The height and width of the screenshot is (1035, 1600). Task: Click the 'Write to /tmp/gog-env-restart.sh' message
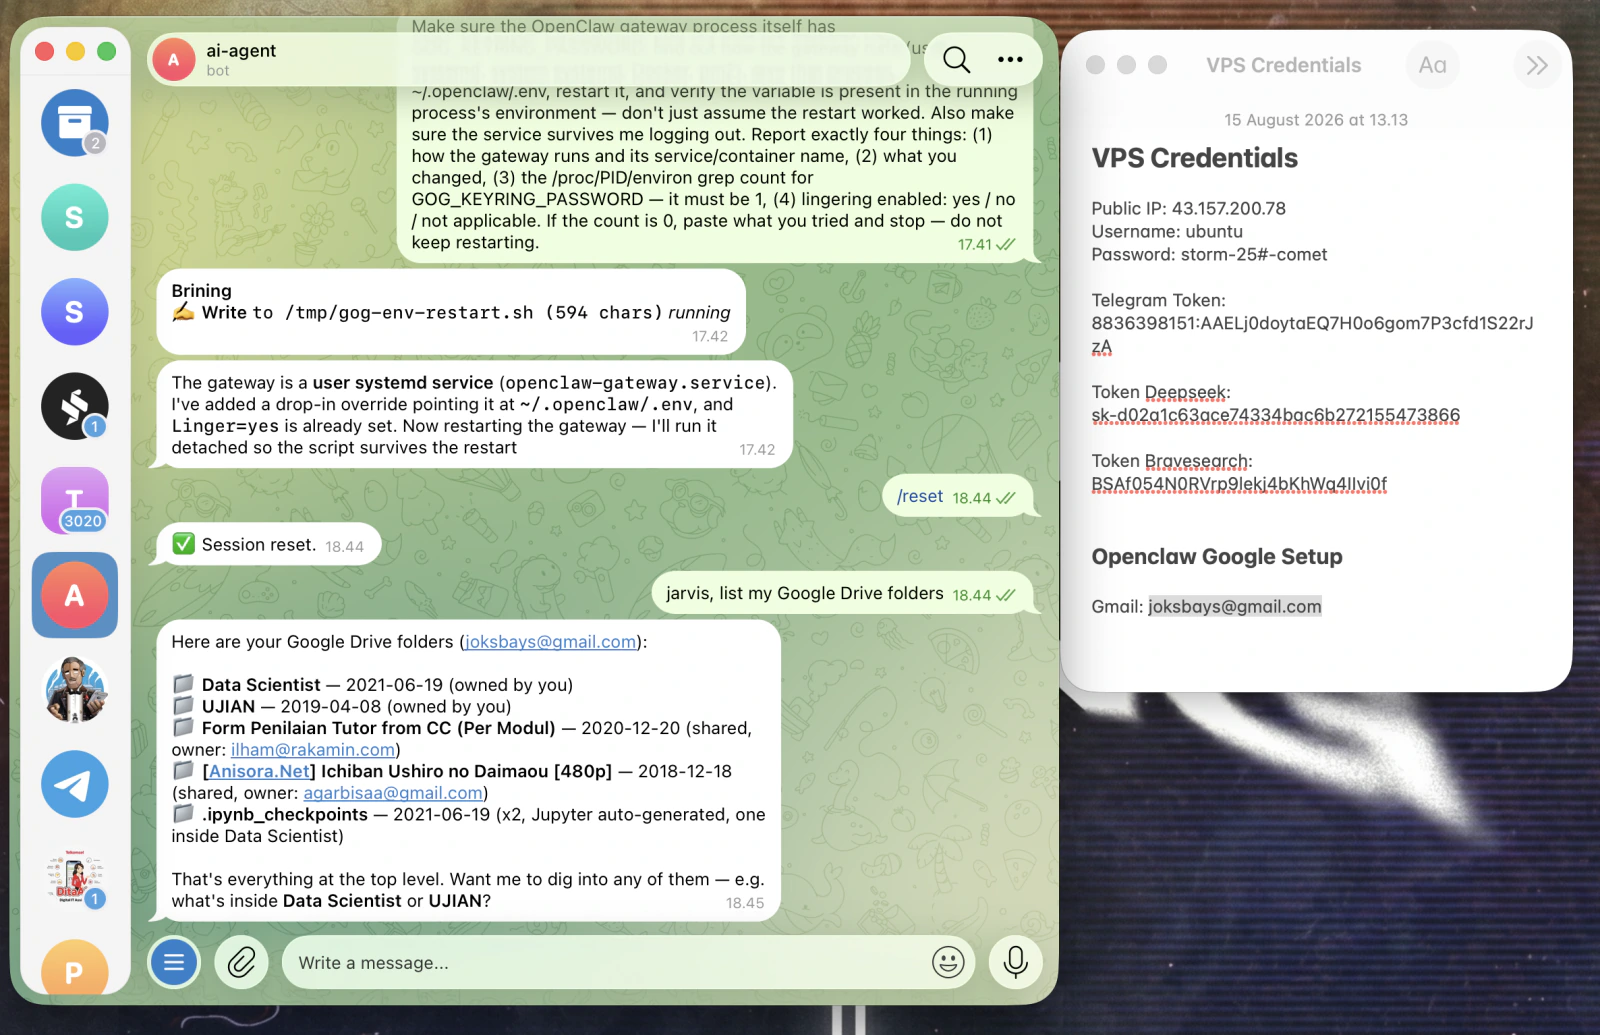pyautogui.click(x=452, y=312)
